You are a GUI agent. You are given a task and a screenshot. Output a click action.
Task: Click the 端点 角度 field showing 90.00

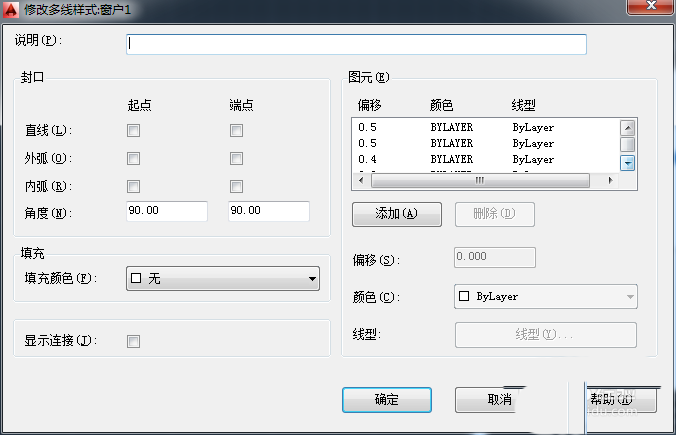coord(269,211)
